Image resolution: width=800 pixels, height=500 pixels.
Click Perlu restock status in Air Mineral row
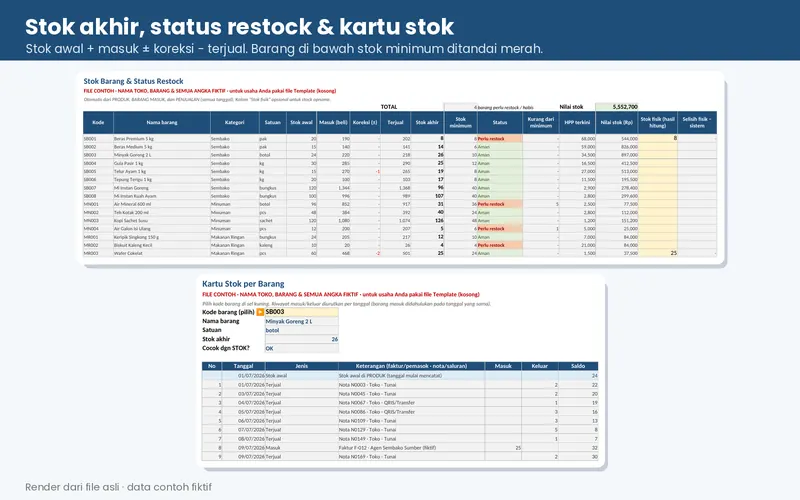pyautogui.click(x=499, y=204)
